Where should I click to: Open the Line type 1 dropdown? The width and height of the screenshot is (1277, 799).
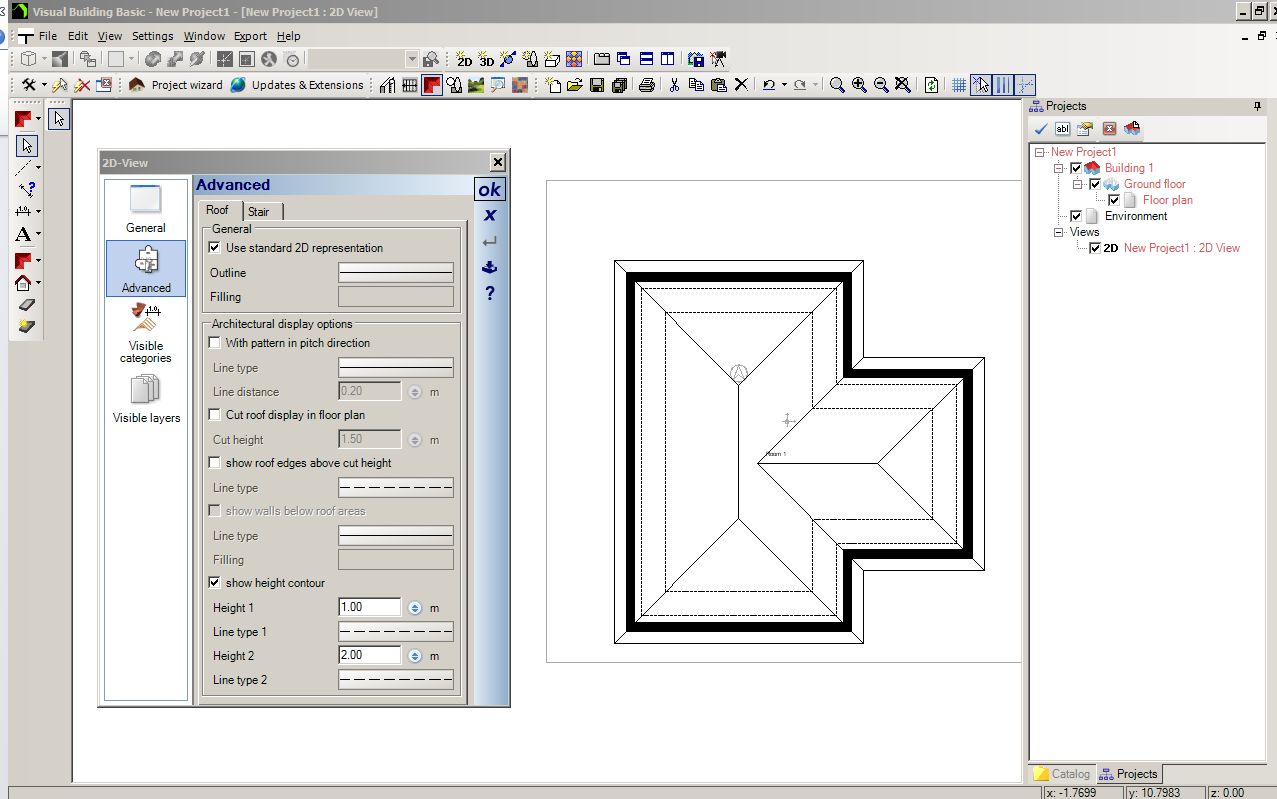click(x=396, y=632)
